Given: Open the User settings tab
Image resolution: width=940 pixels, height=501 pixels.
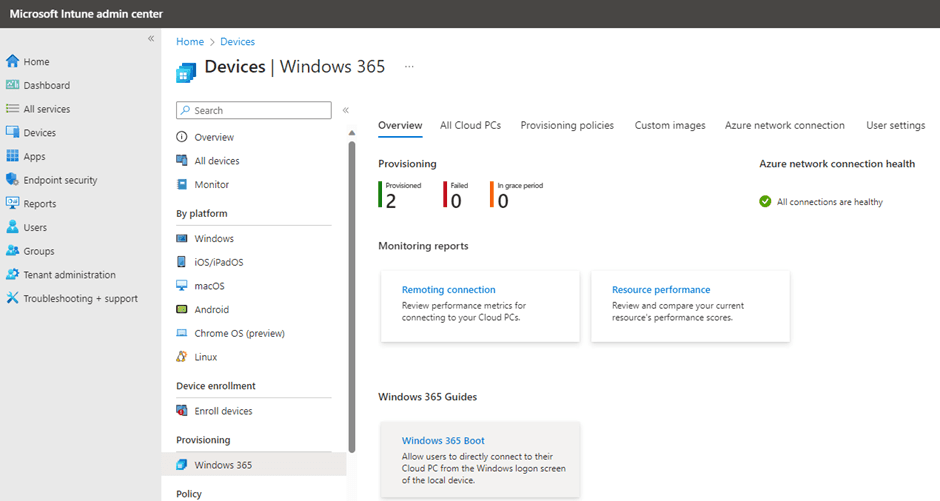Looking at the screenshot, I should coord(895,125).
